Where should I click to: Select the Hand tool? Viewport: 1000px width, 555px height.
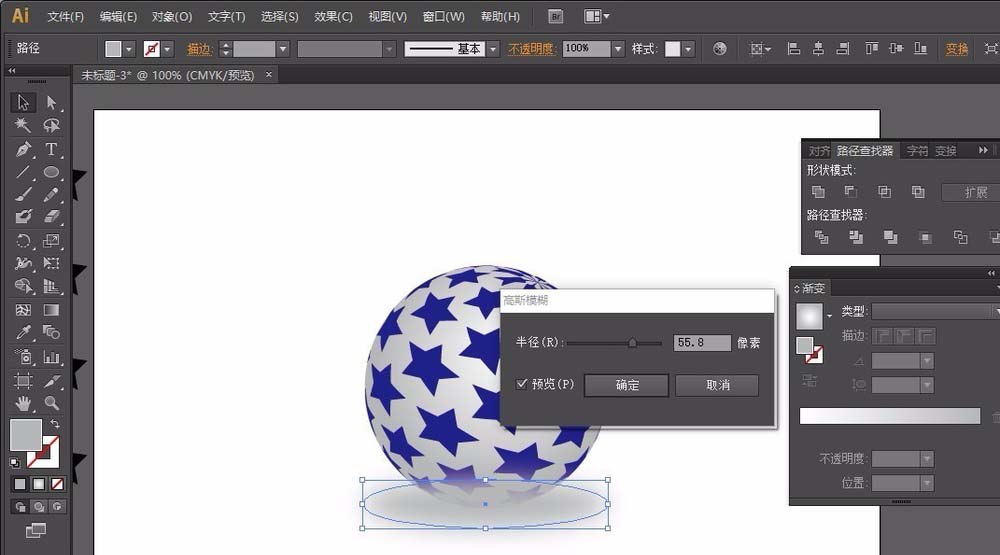point(23,403)
